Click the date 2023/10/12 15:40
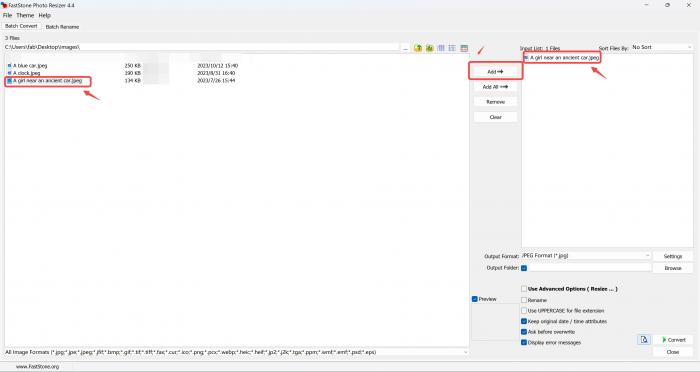This screenshot has width=700, height=372. 218,66
